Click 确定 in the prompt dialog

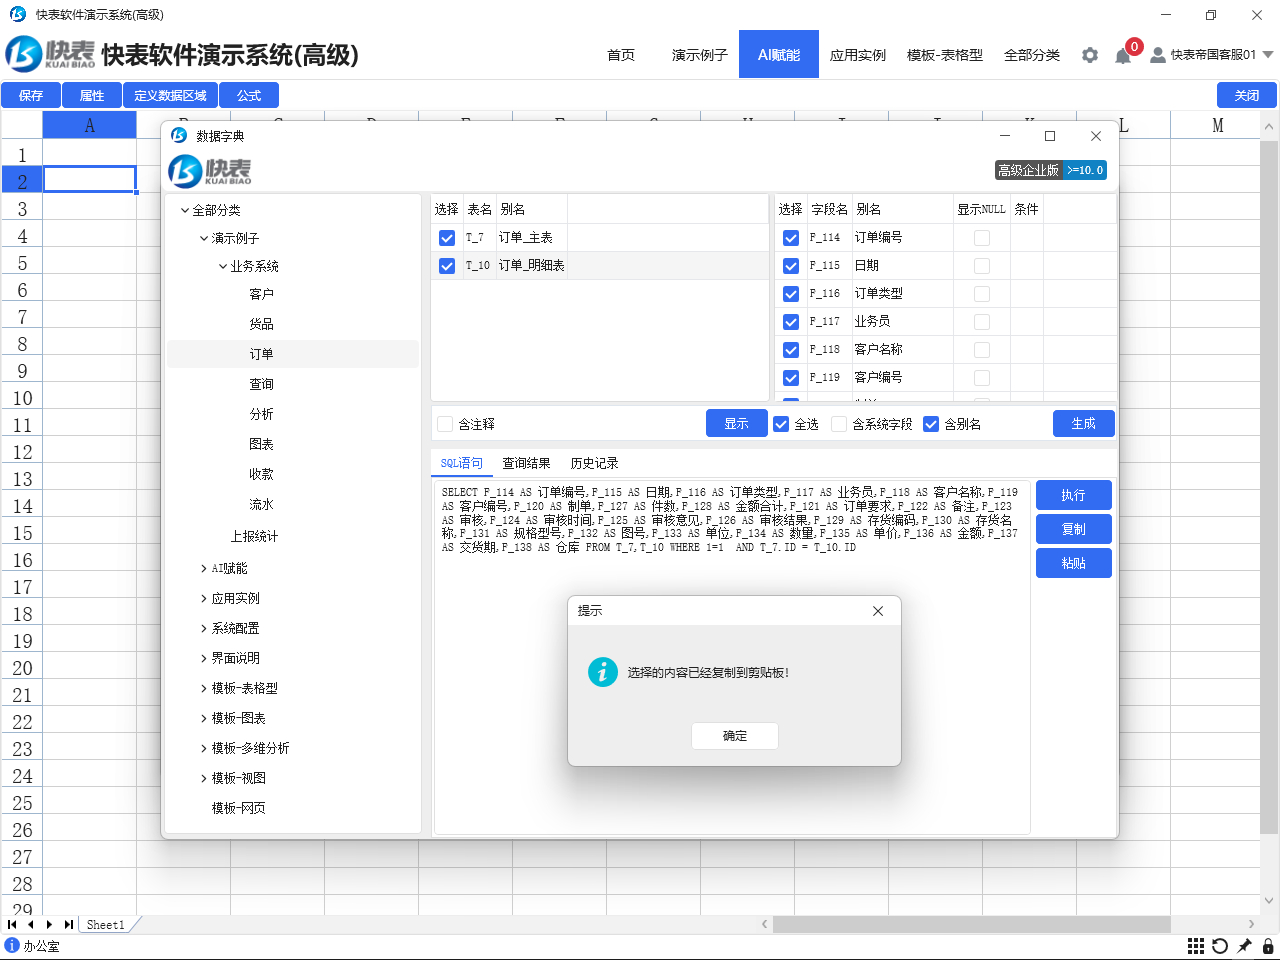pyautogui.click(x=735, y=736)
